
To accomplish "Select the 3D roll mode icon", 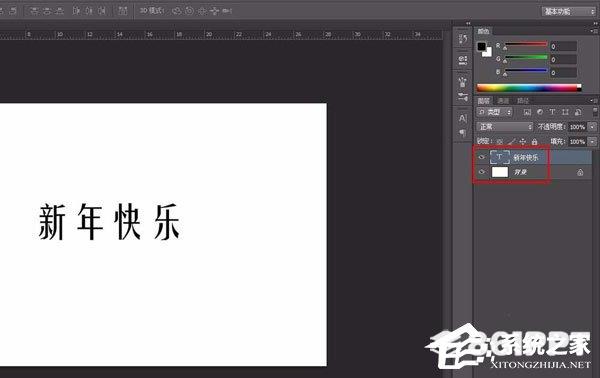I will [189, 11].
